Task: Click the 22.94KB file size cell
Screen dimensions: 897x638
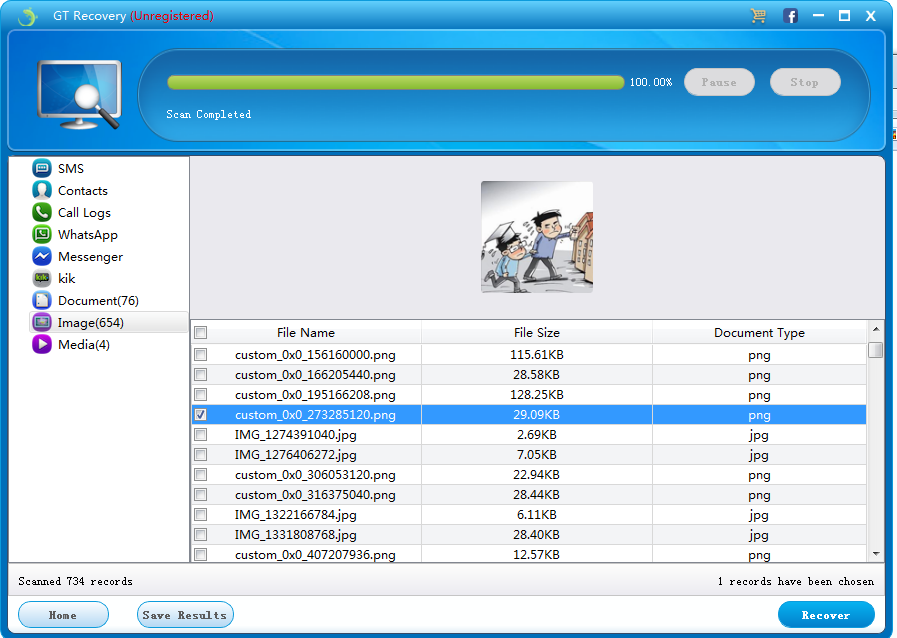Action: coord(537,475)
